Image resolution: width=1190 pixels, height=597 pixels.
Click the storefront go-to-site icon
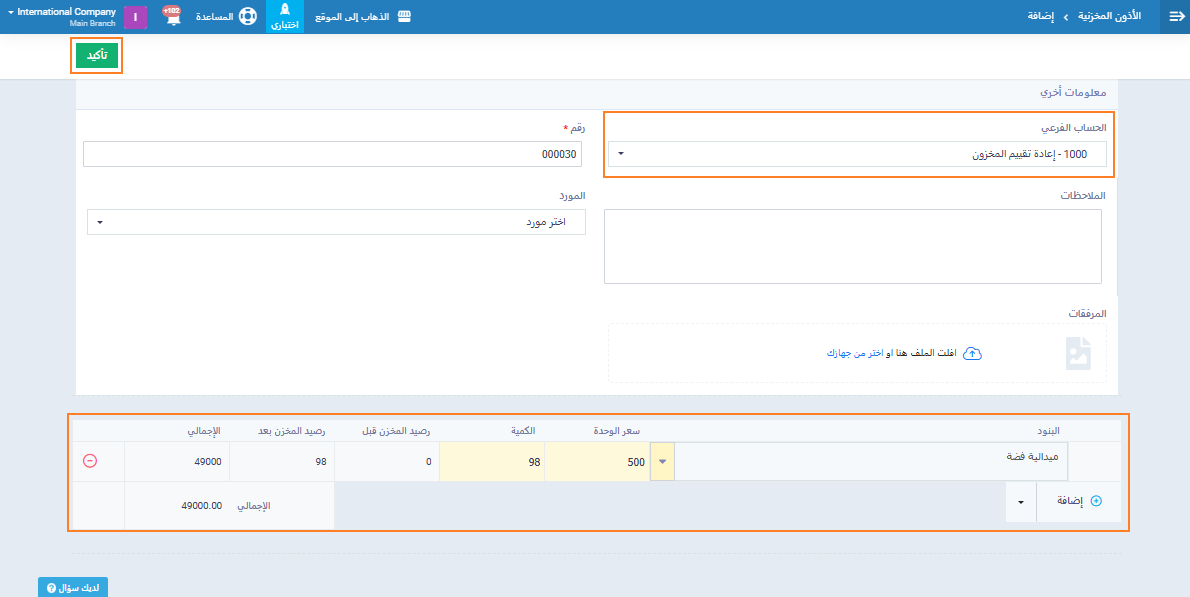tap(404, 17)
